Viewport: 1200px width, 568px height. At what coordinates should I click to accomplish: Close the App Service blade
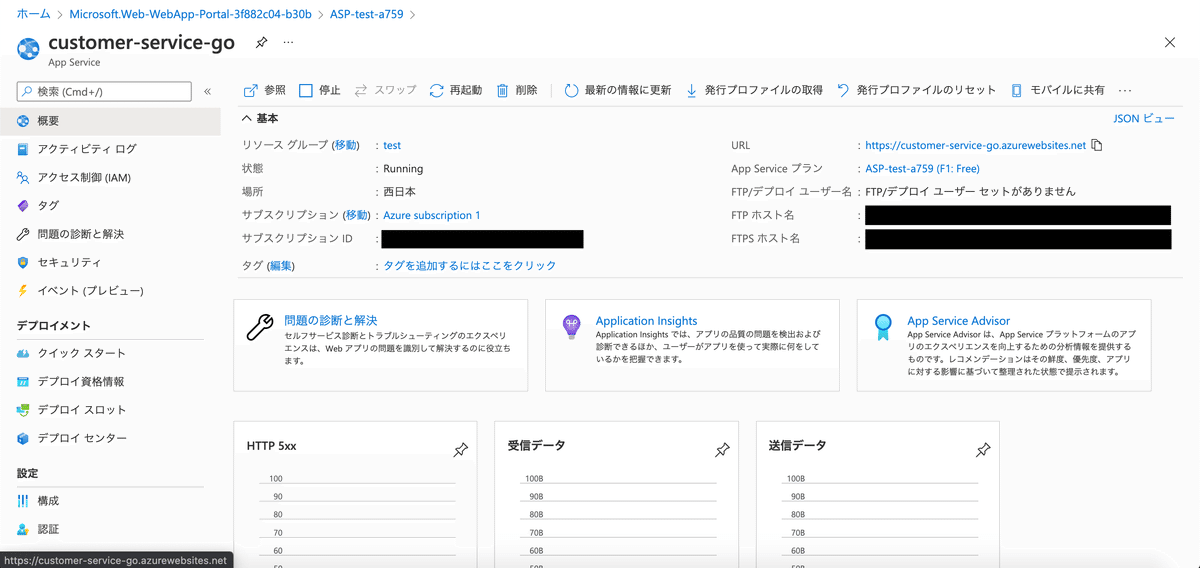coord(1170,42)
